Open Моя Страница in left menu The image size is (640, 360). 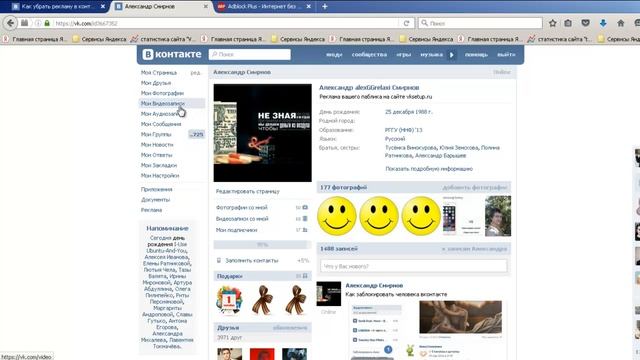point(159,73)
